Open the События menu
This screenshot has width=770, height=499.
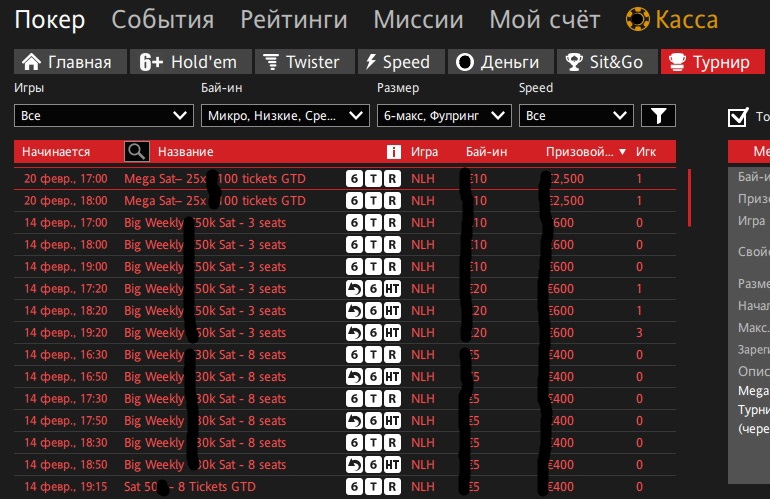(x=163, y=20)
